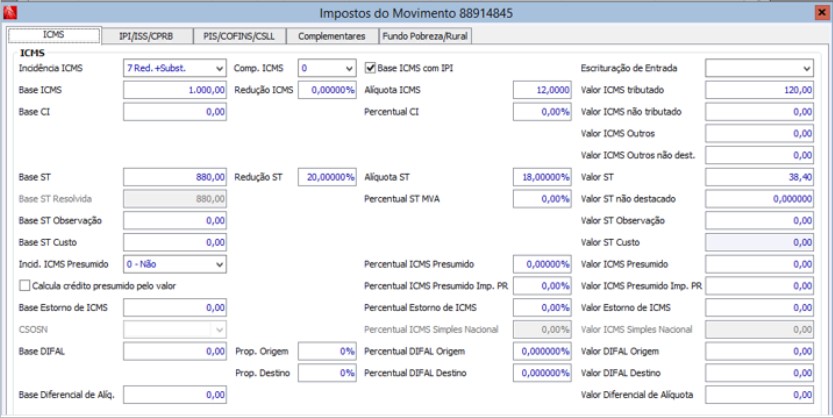Select the ICMS tab

pos(54,35)
